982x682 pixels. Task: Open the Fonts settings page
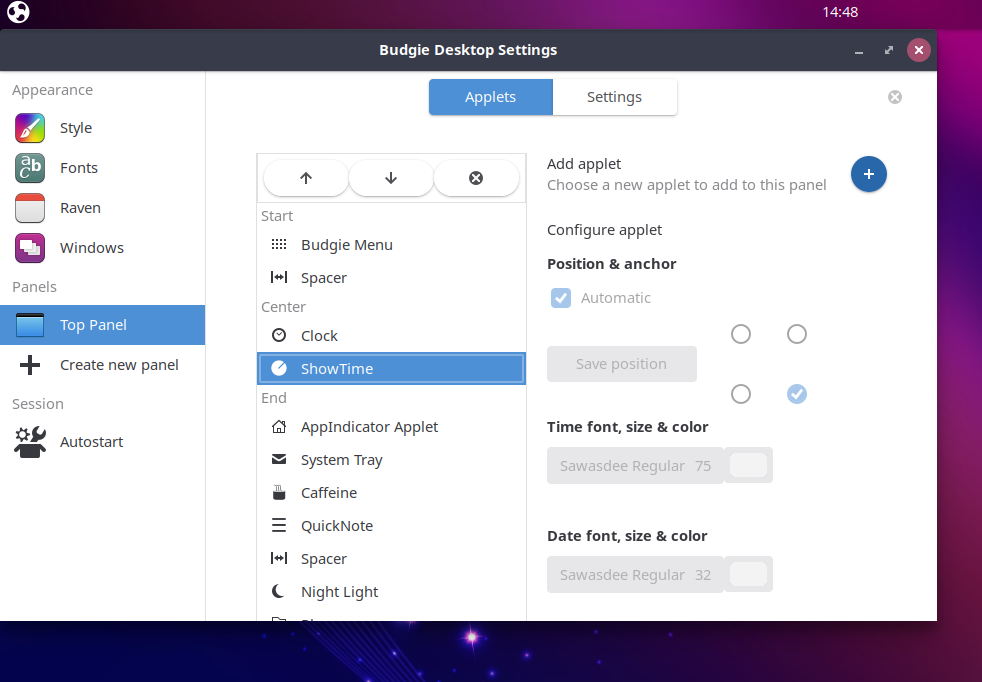78,168
